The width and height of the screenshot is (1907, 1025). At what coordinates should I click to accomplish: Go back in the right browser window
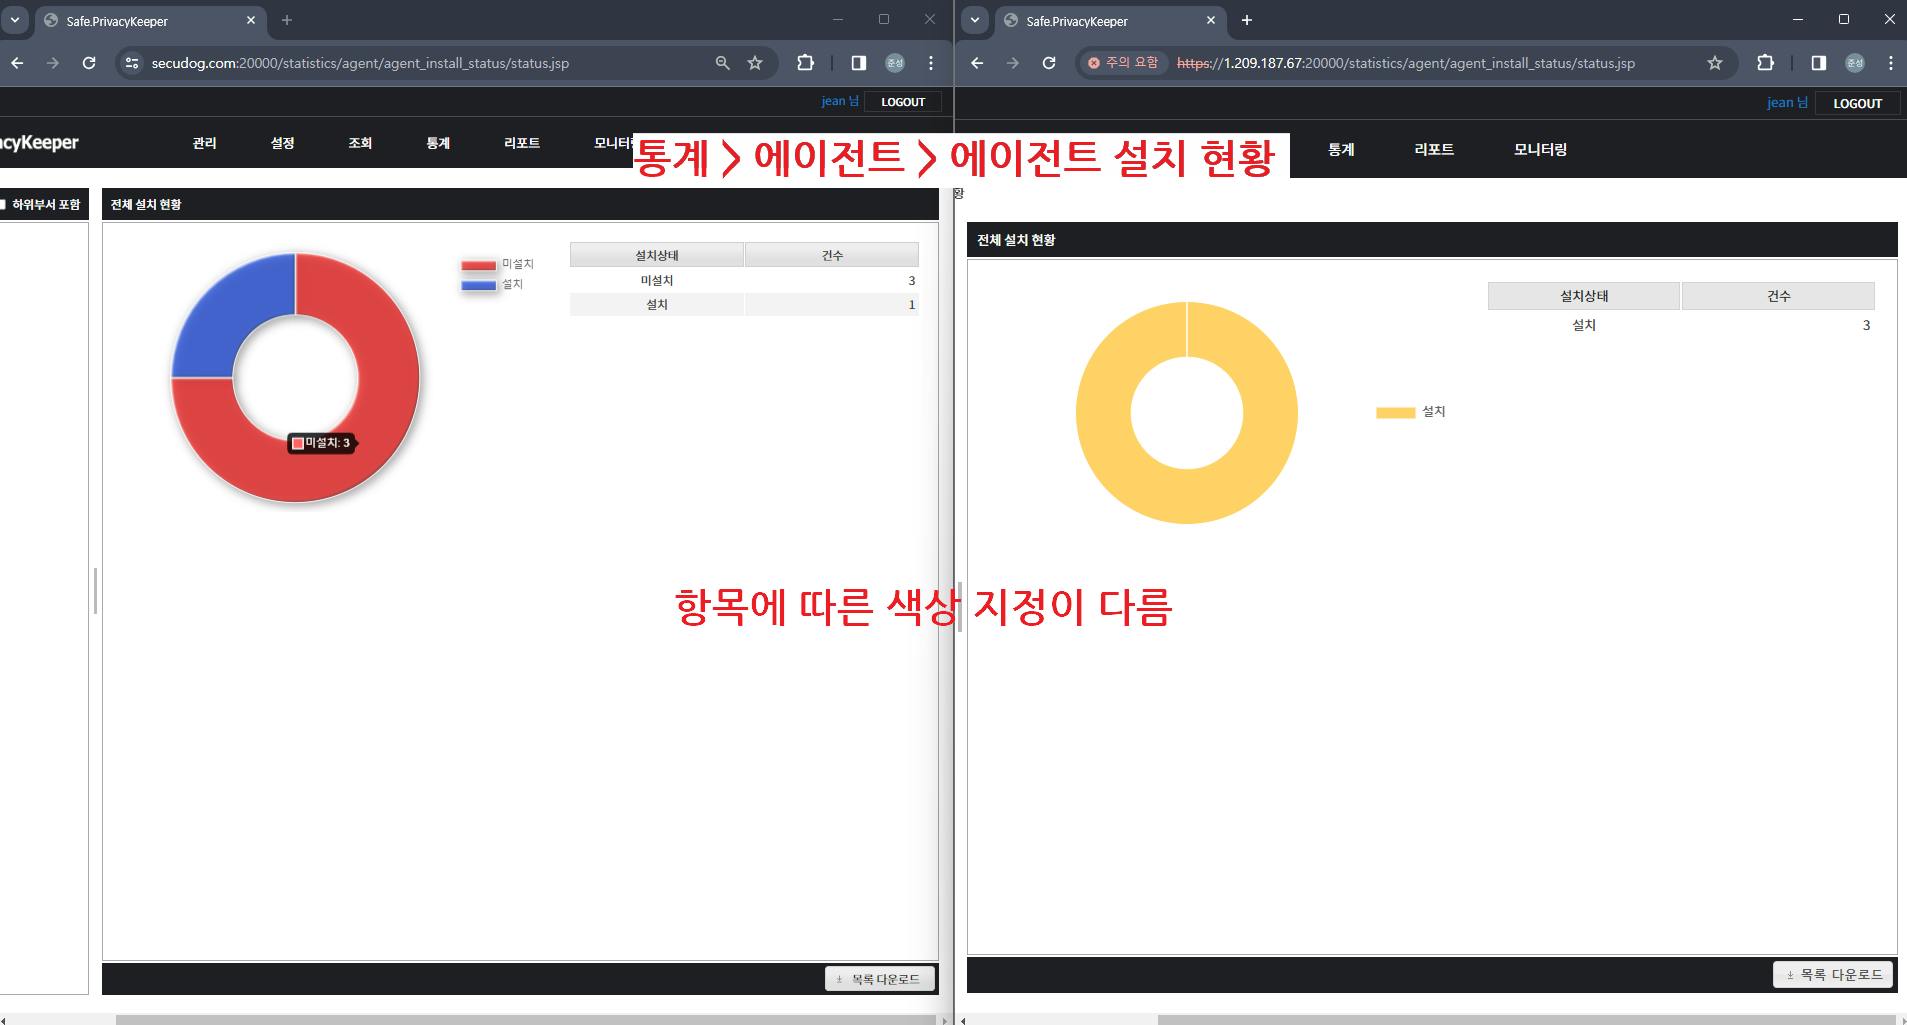(977, 63)
